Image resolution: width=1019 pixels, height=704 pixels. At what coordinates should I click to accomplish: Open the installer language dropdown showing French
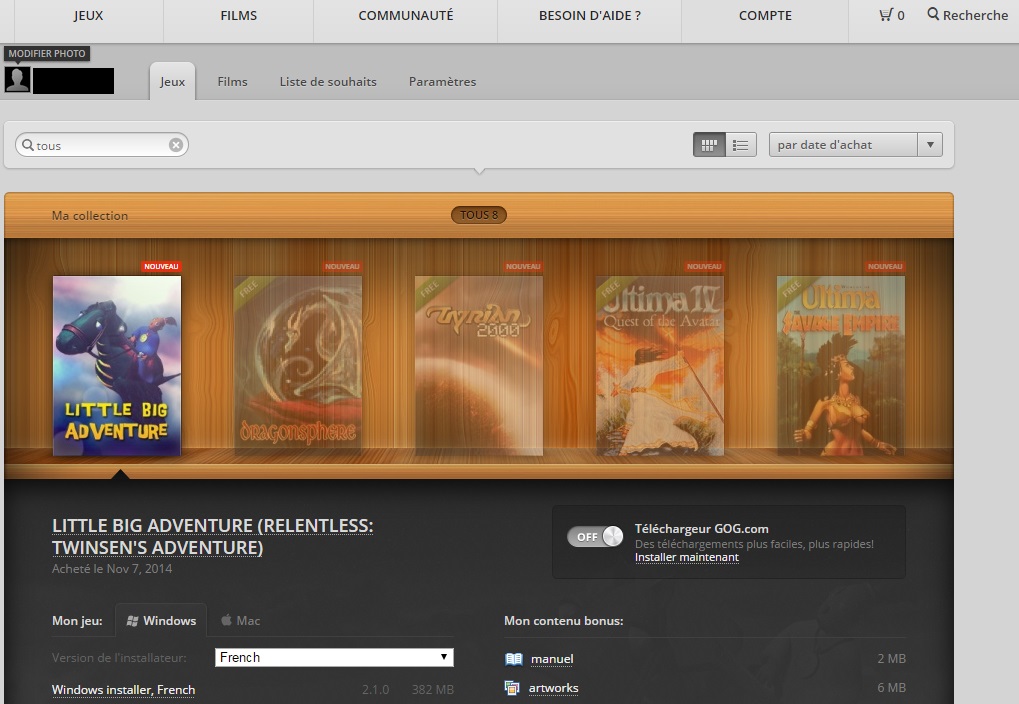pos(334,657)
